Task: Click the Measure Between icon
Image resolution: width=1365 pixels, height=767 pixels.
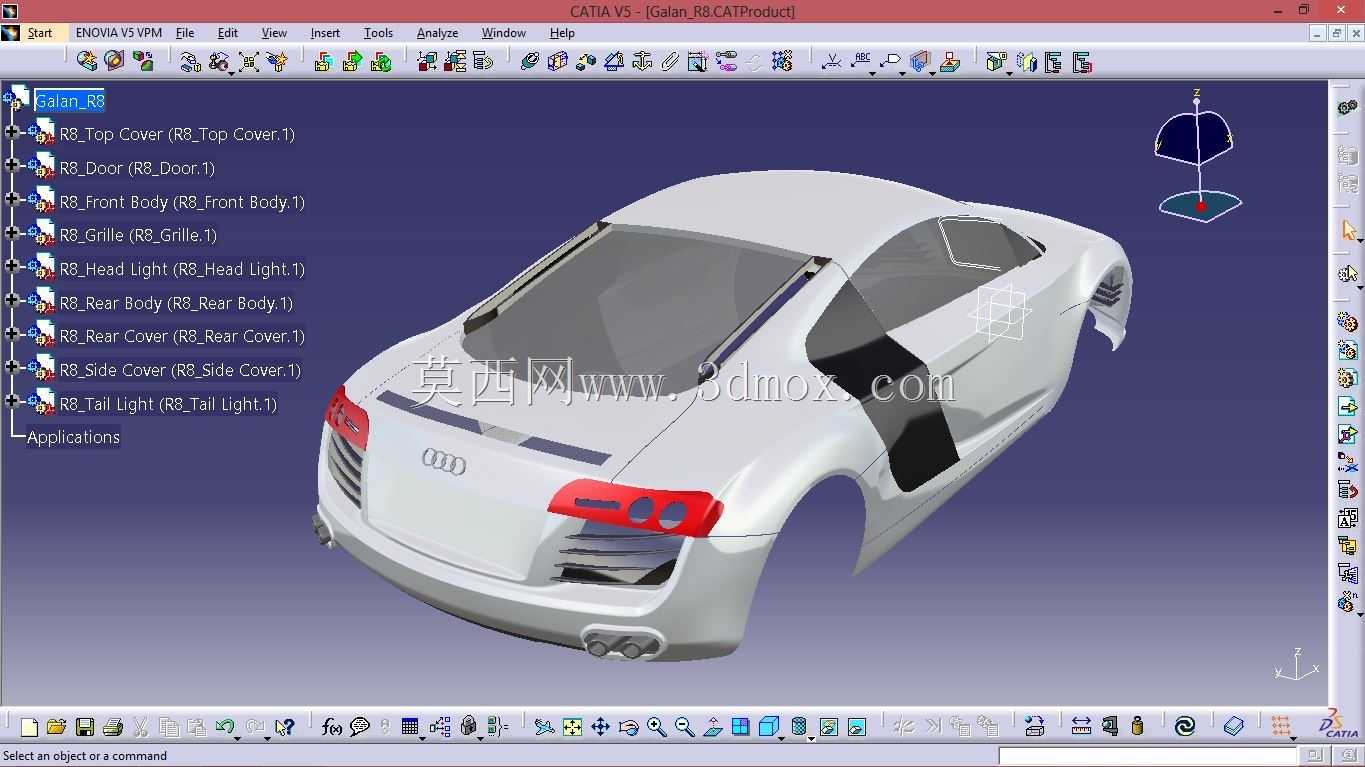Action: 1081,727
